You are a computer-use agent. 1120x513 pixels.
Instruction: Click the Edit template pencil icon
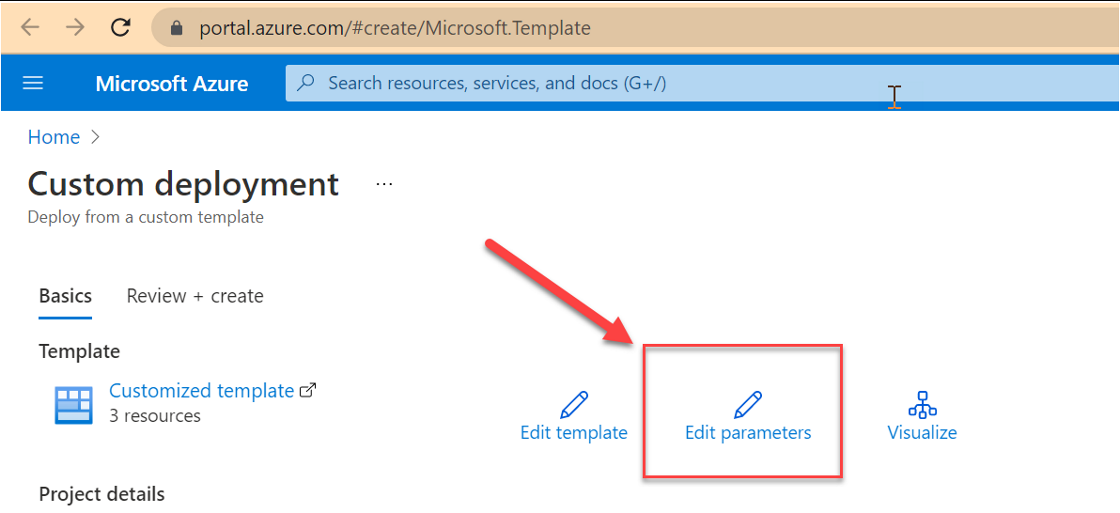tap(574, 404)
